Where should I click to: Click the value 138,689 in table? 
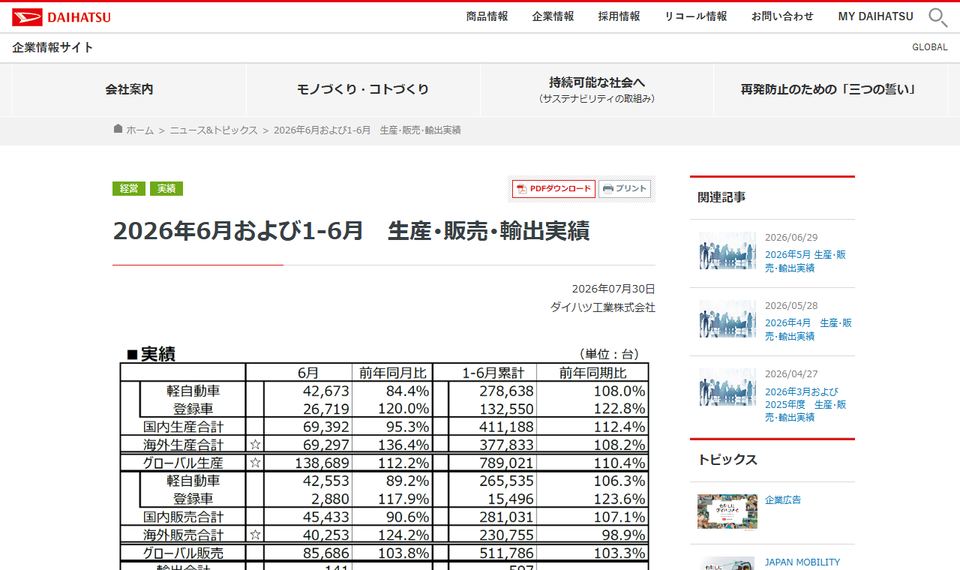click(322, 463)
